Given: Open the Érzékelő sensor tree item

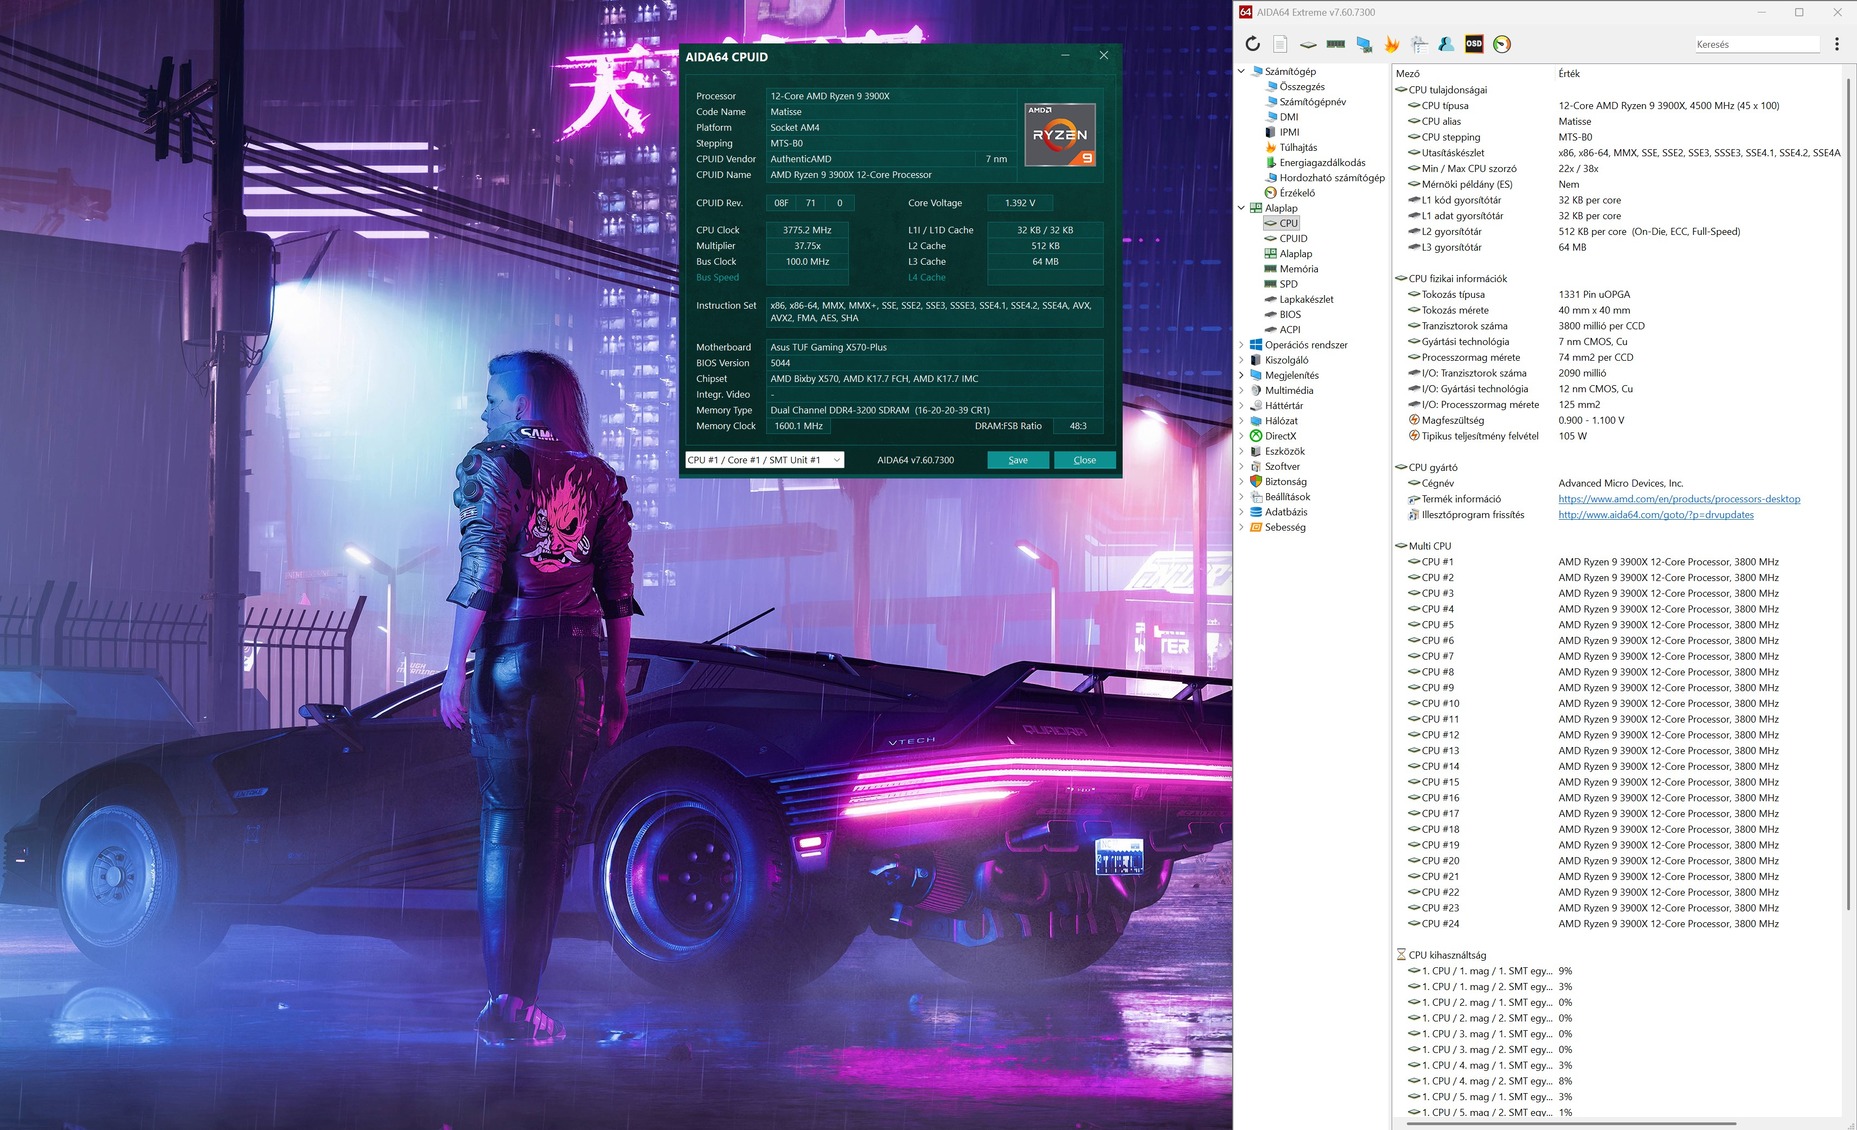Looking at the screenshot, I should [1297, 193].
